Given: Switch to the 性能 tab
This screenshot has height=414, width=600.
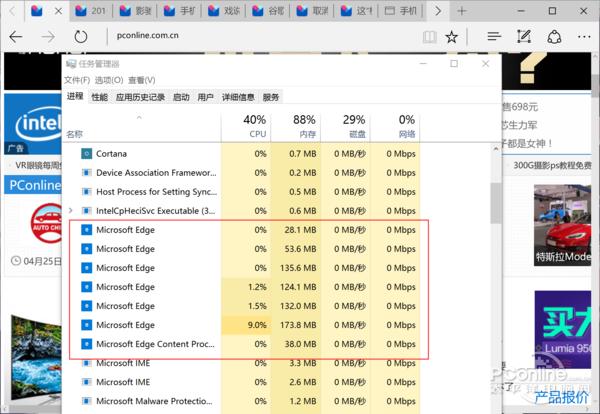Looking at the screenshot, I should [99, 97].
